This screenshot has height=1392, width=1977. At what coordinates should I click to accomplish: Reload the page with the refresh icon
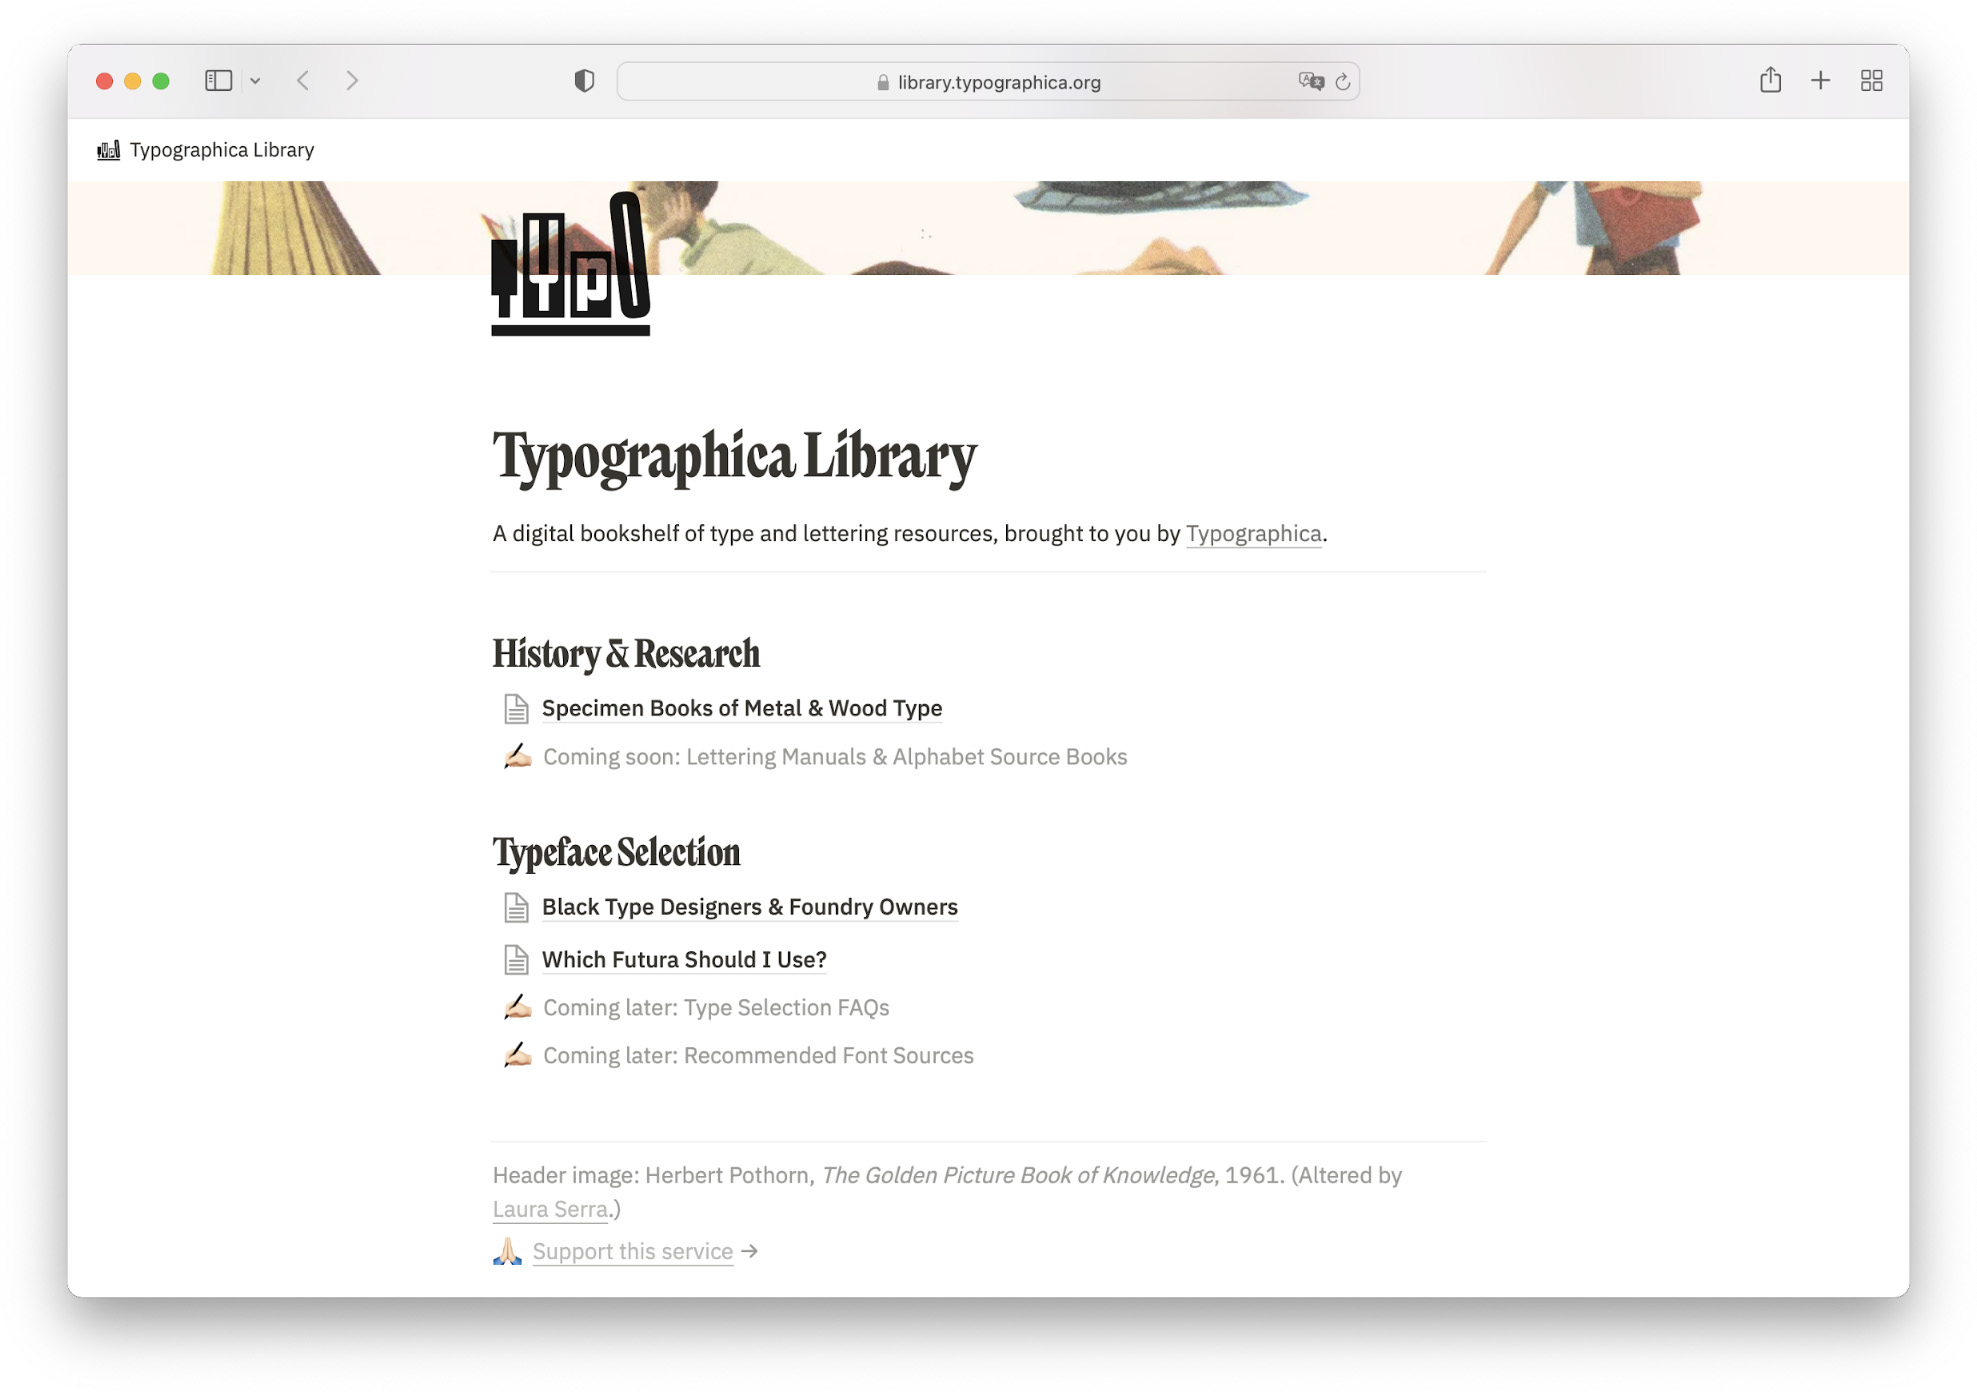1343,82
